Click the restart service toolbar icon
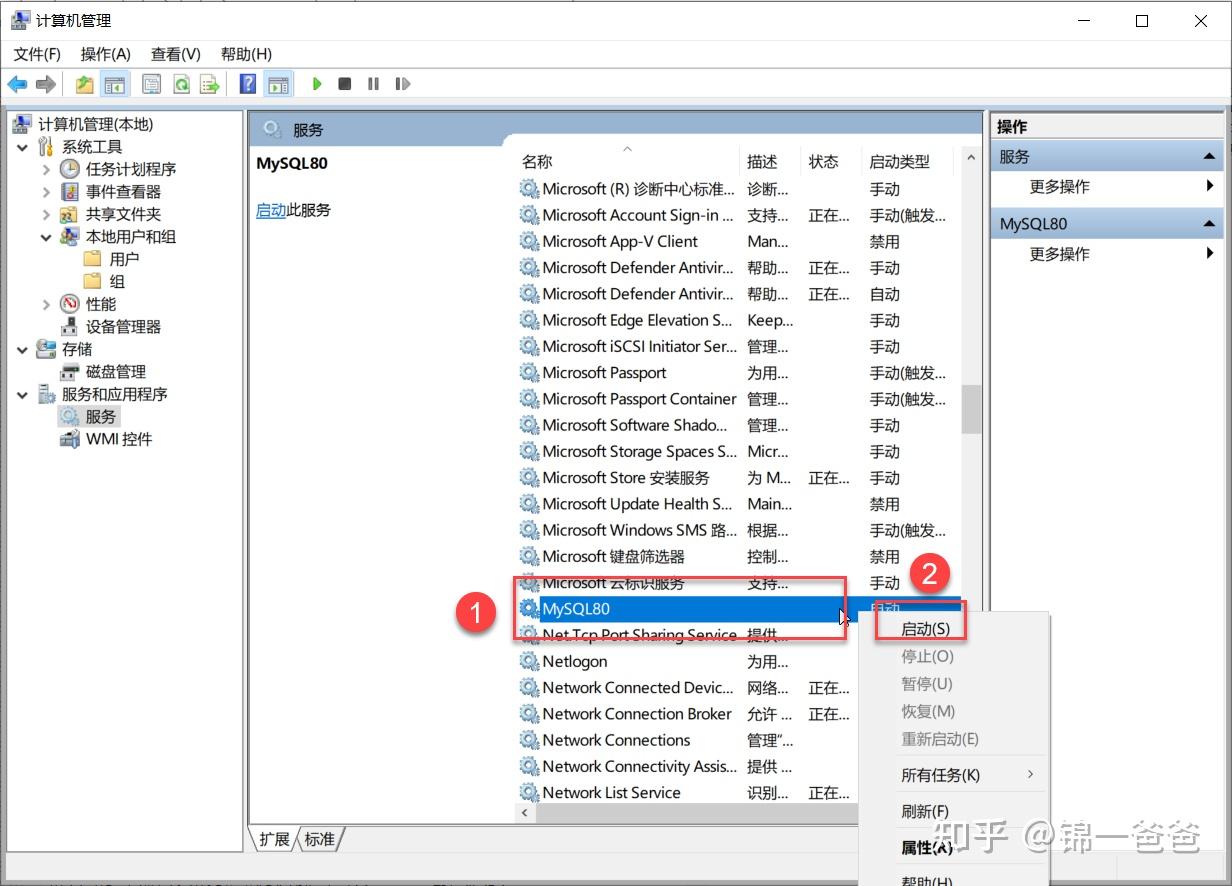 tap(402, 83)
